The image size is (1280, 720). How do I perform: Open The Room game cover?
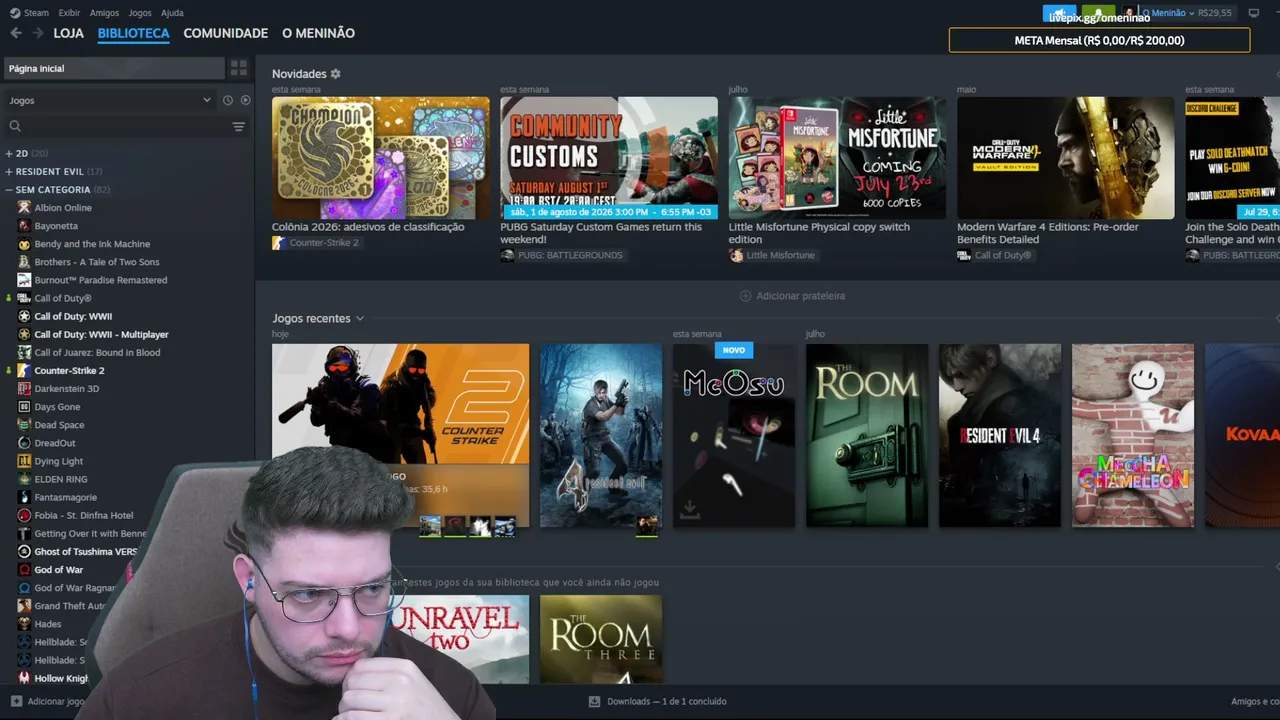(x=867, y=435)
